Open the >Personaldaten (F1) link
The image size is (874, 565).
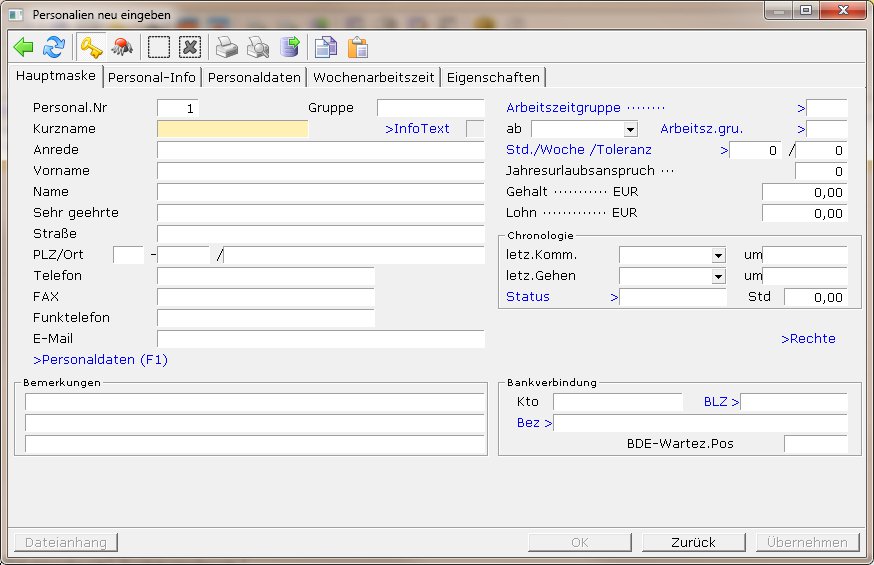(x=100, y=359)
